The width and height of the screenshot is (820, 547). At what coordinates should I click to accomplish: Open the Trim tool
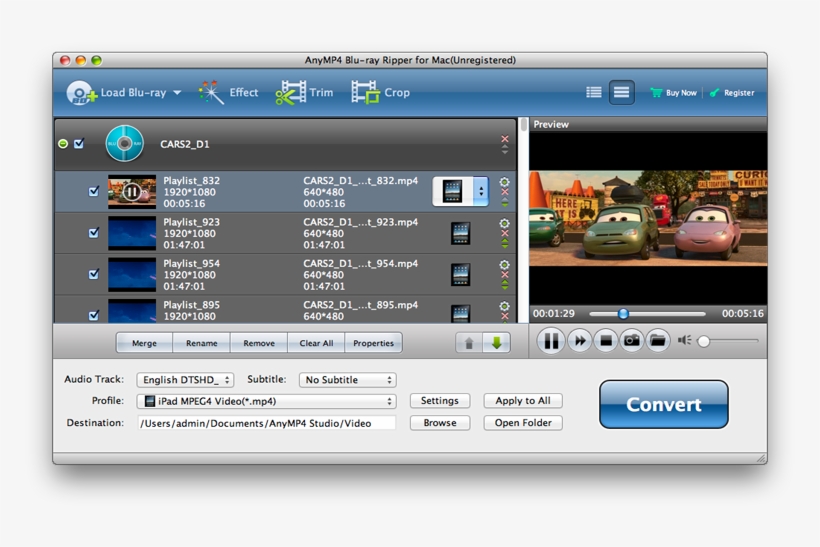[x=304, y=93]
